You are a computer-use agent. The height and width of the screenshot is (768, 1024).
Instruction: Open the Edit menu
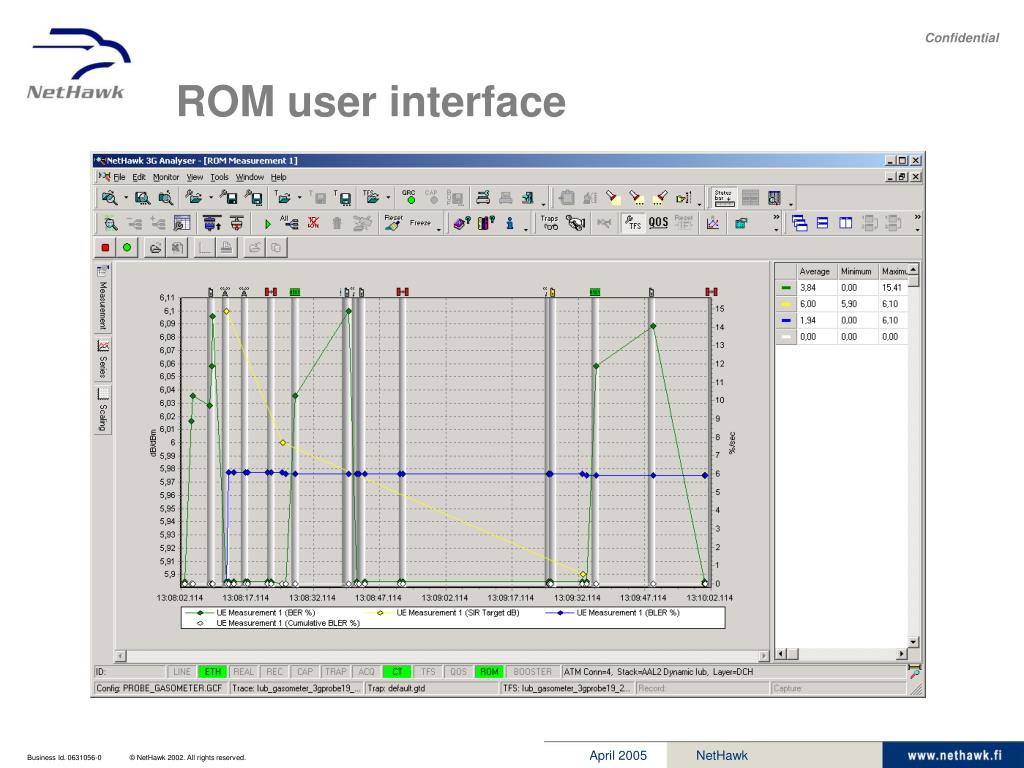(139, 177)
